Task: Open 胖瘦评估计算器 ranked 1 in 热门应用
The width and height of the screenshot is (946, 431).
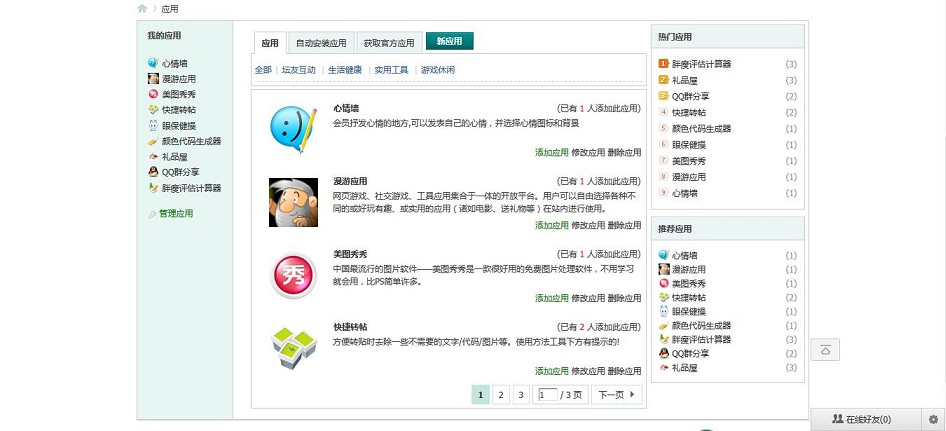Action: click(x=702, y=64)
